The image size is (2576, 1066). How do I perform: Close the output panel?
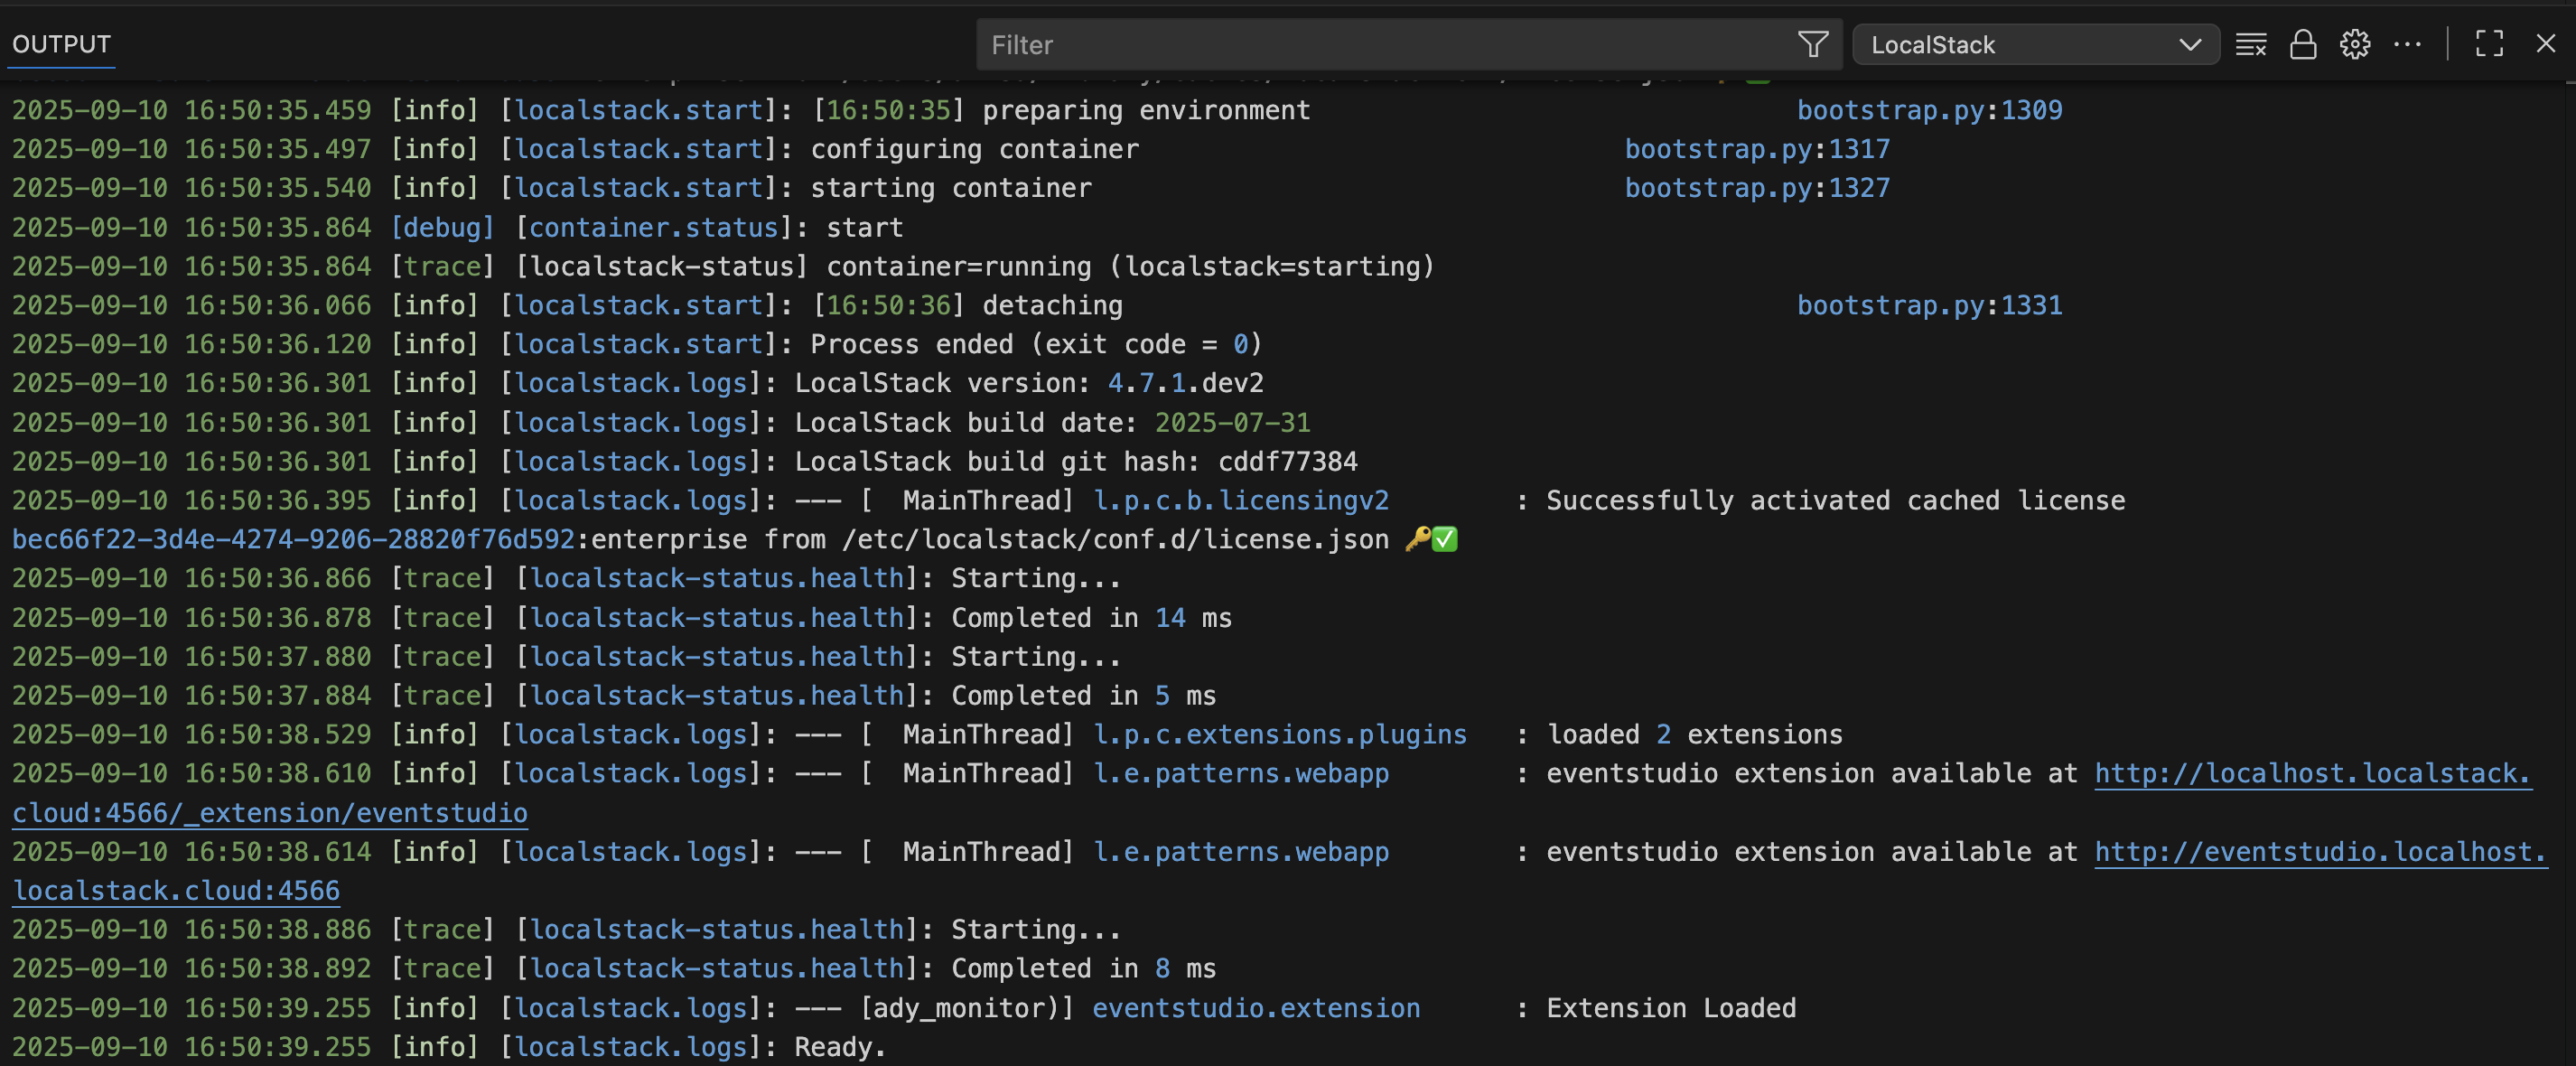(x=2545, y=44)
